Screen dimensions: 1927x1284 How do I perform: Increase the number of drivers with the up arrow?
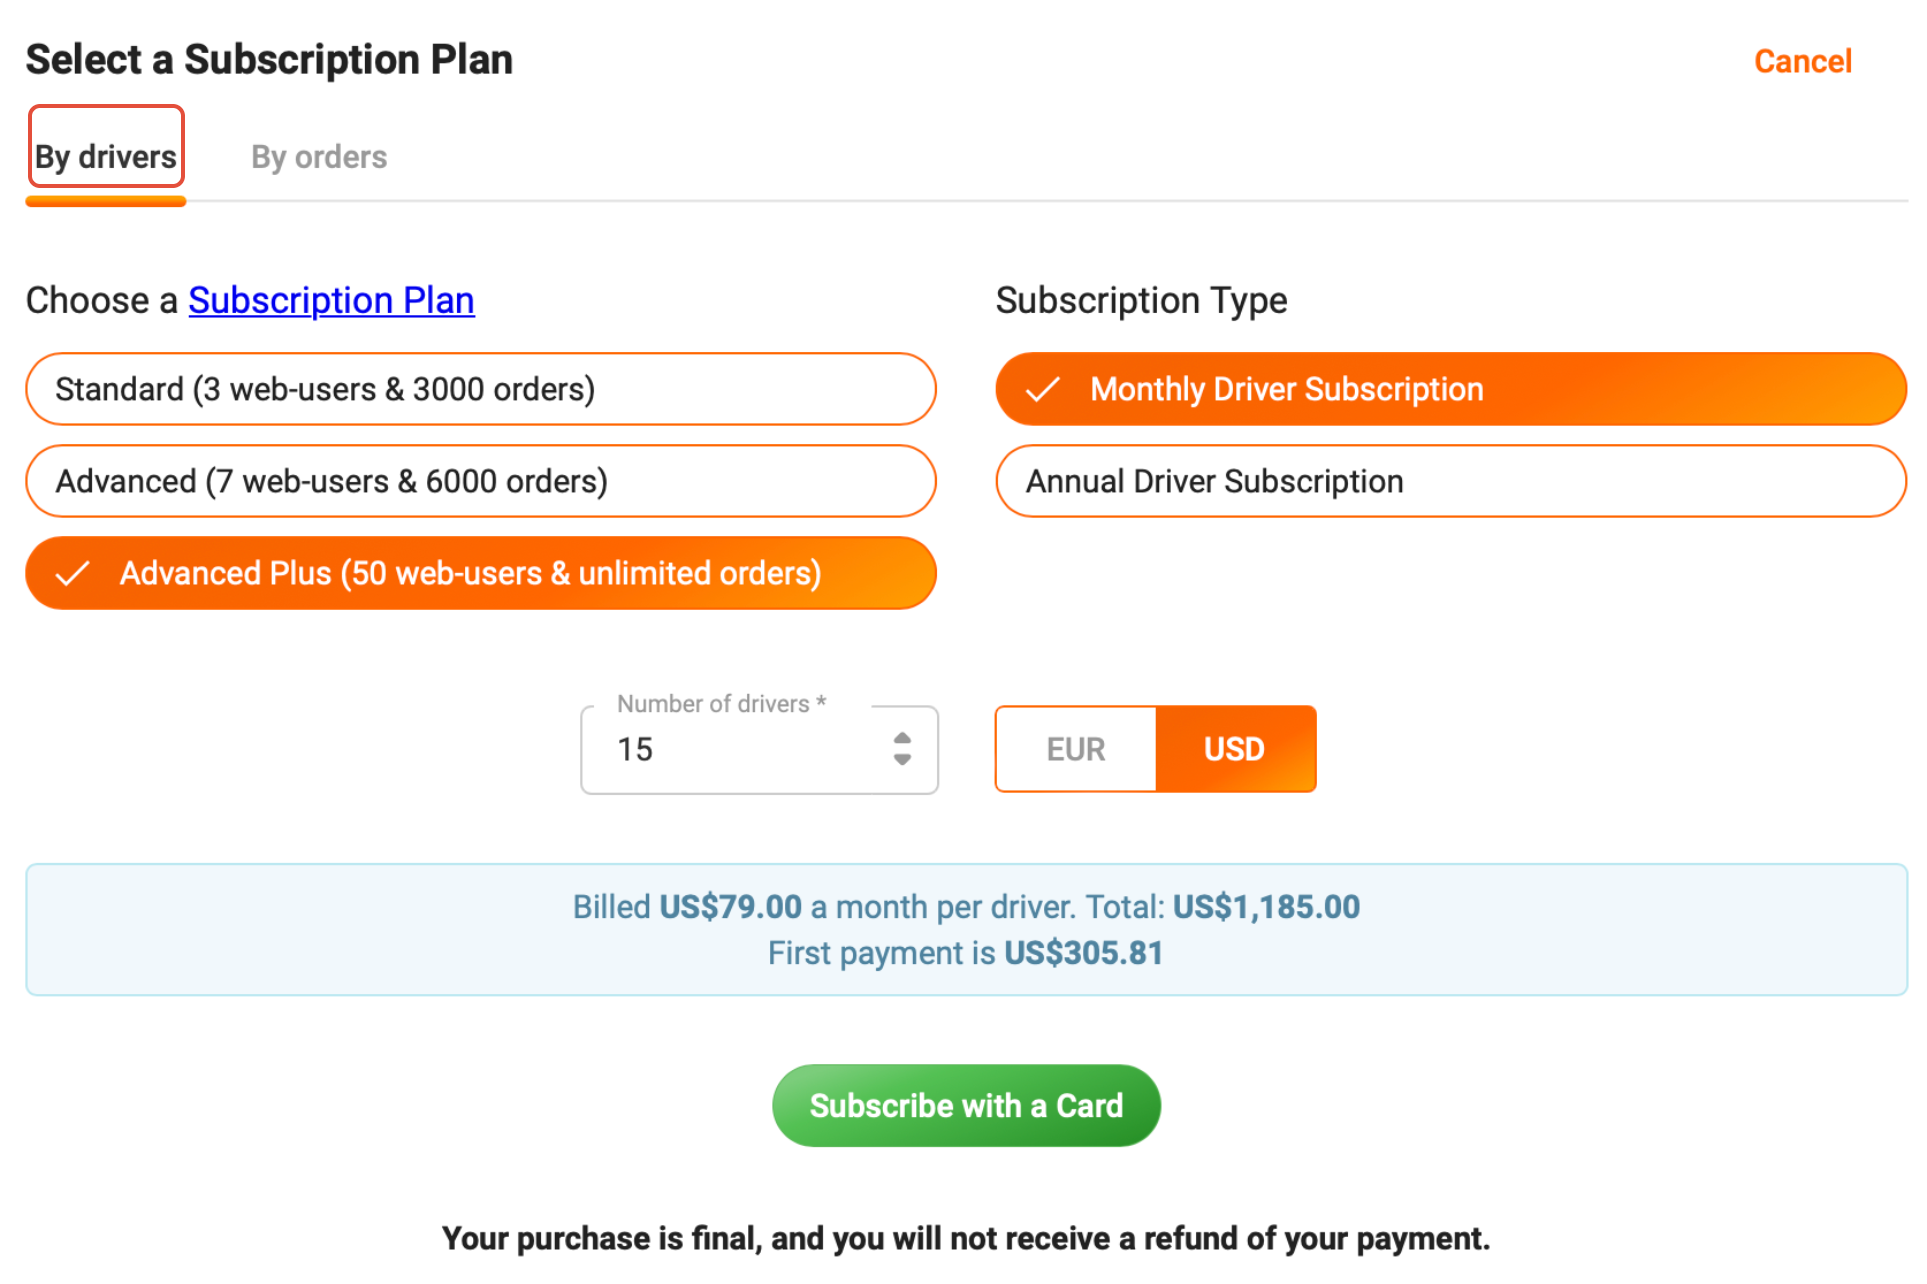click(902, 739)
